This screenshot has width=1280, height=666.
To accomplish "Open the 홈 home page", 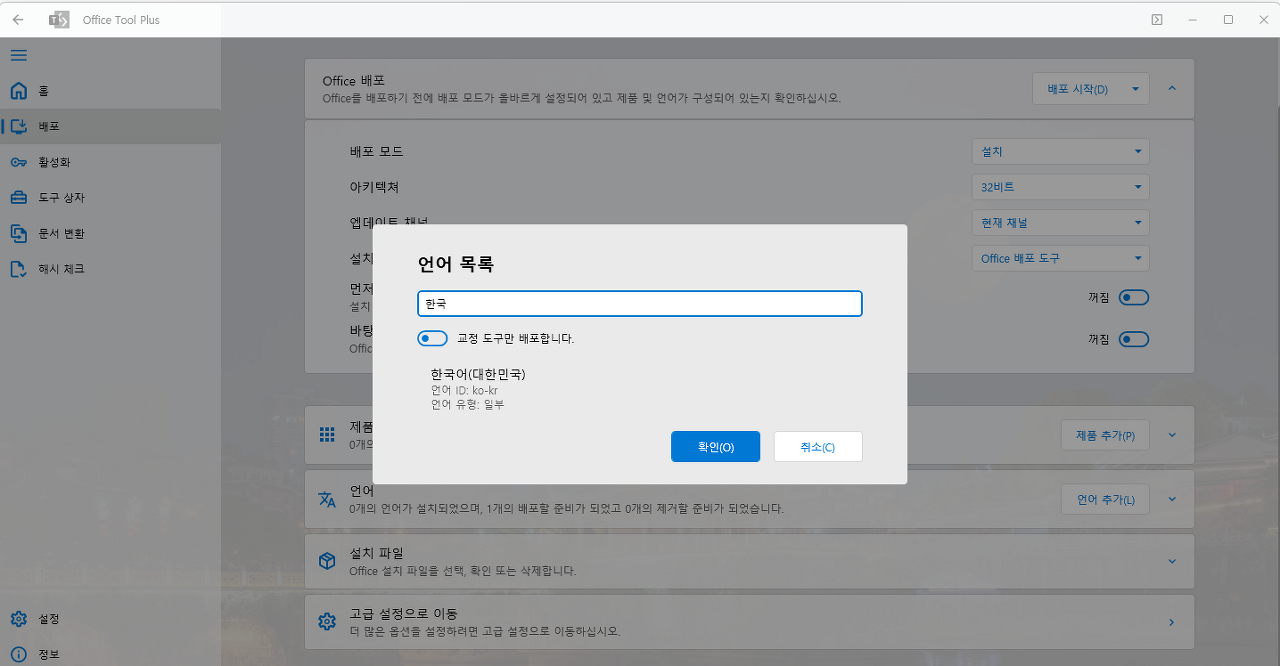I will (x=110, y=91).
